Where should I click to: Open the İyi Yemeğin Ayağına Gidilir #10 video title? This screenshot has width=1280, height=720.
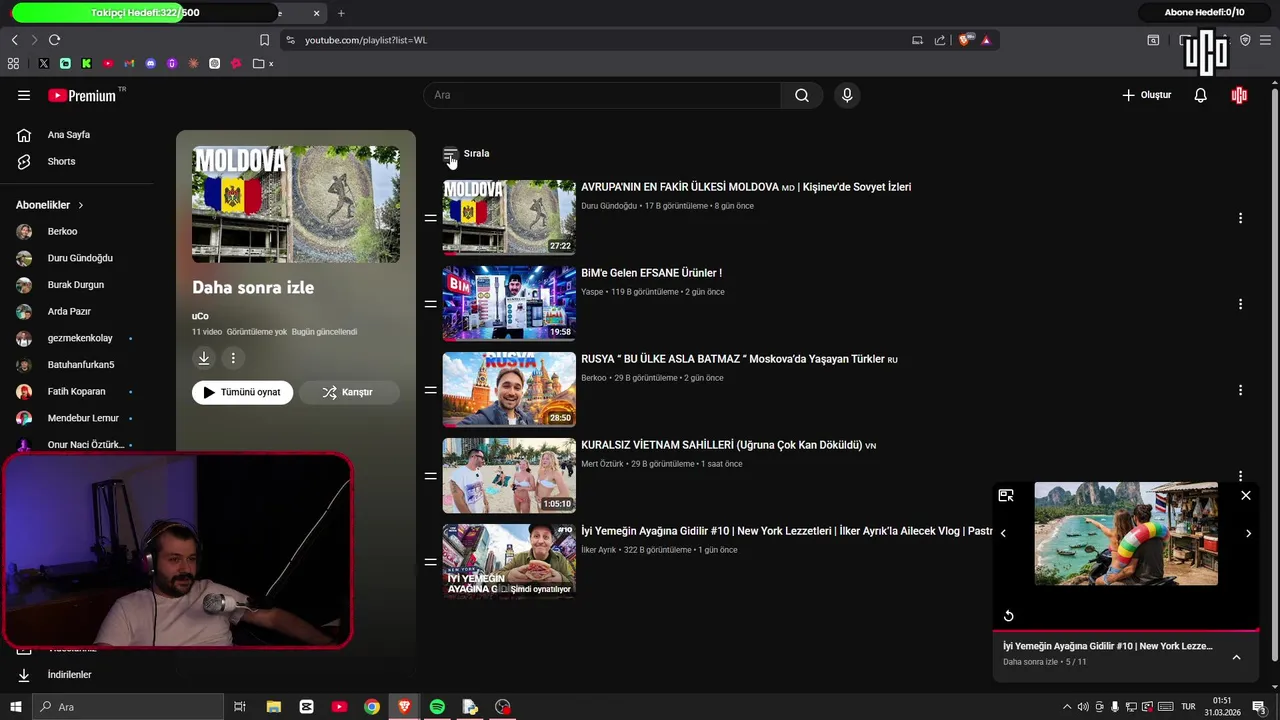pos(787,531)
